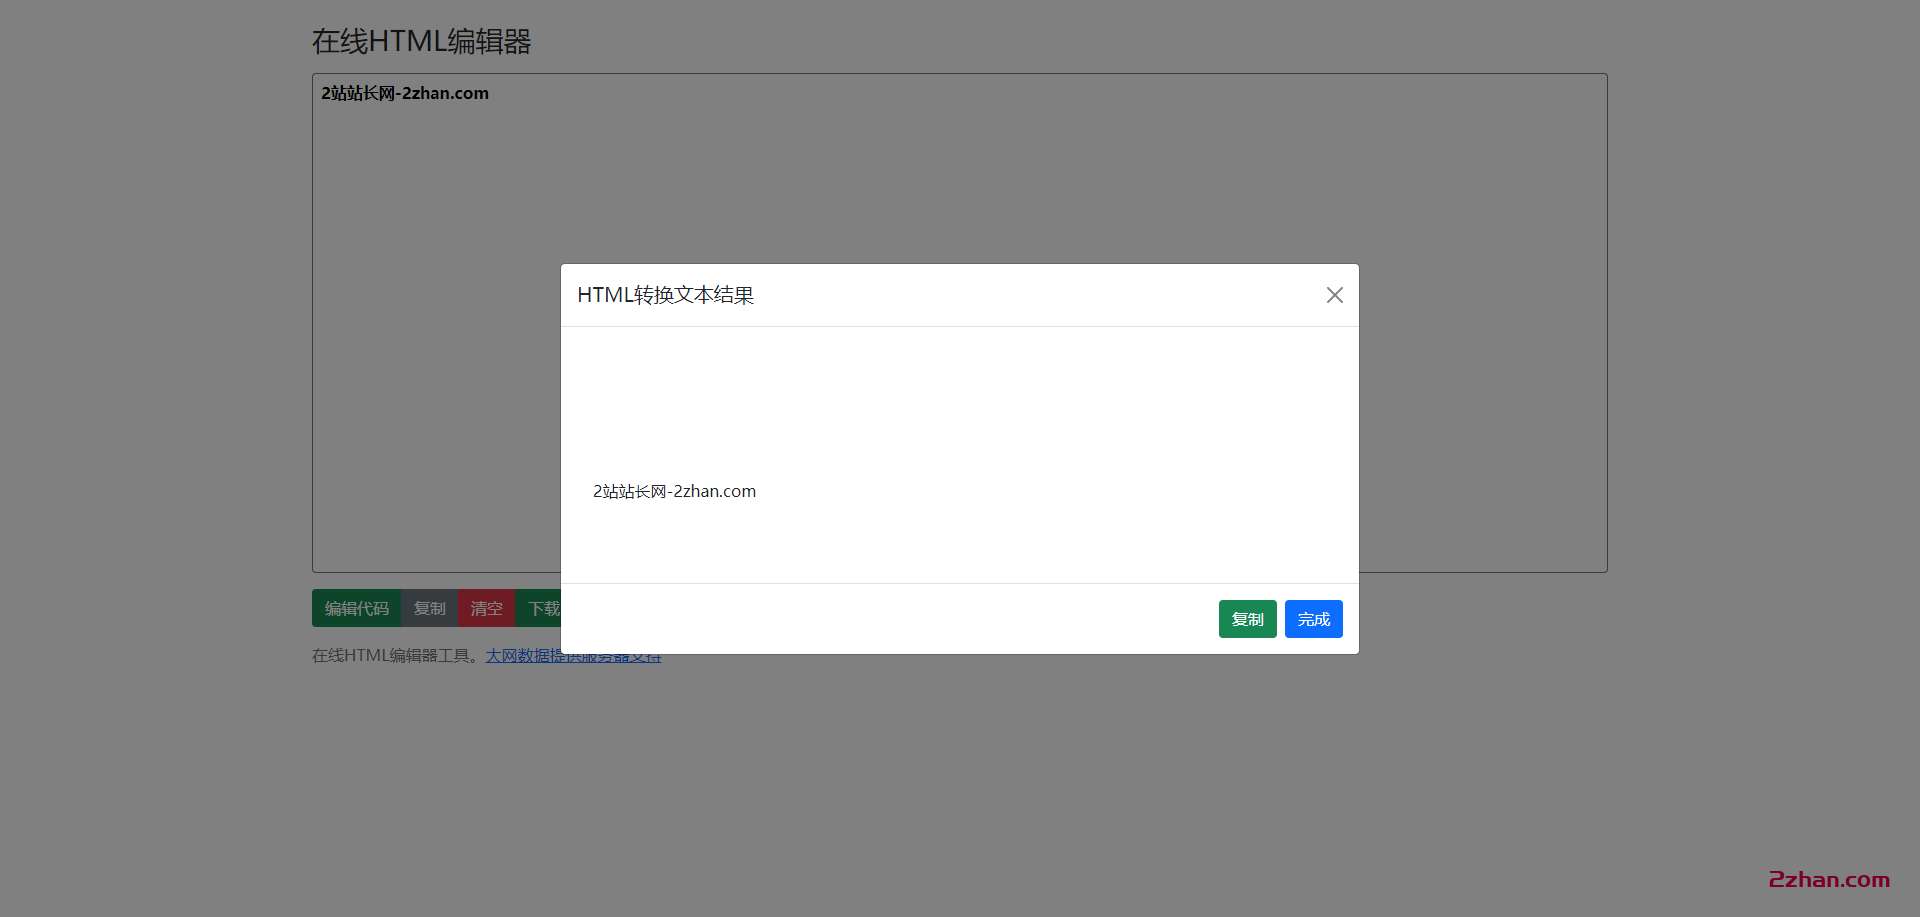Viewport: 1920px width, 917px height.
Task: Click the 编辑代码 button below the editor
Action: [356, 608]
